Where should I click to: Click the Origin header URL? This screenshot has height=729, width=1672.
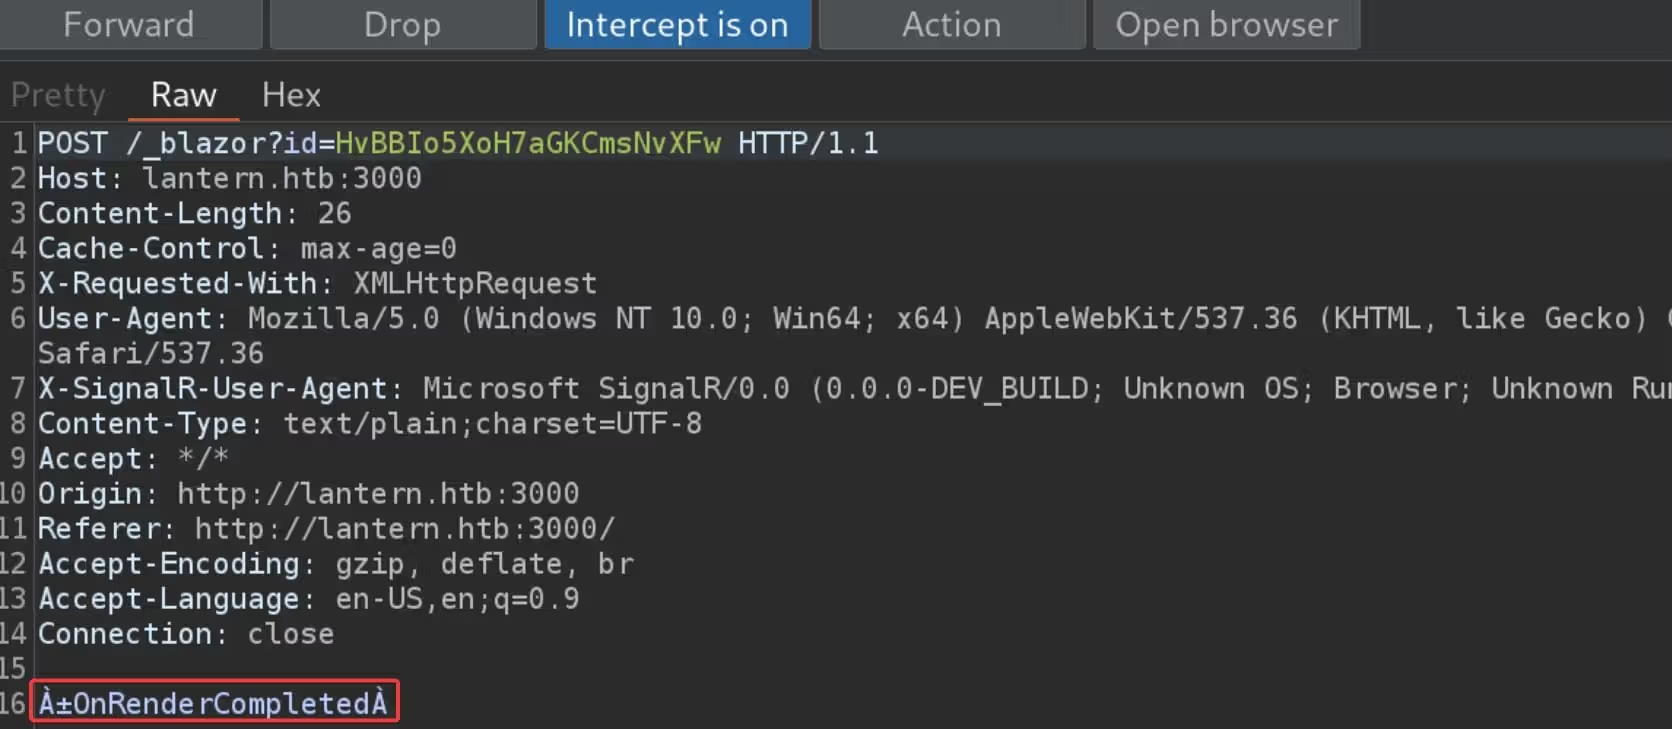(x=378, y=493)
